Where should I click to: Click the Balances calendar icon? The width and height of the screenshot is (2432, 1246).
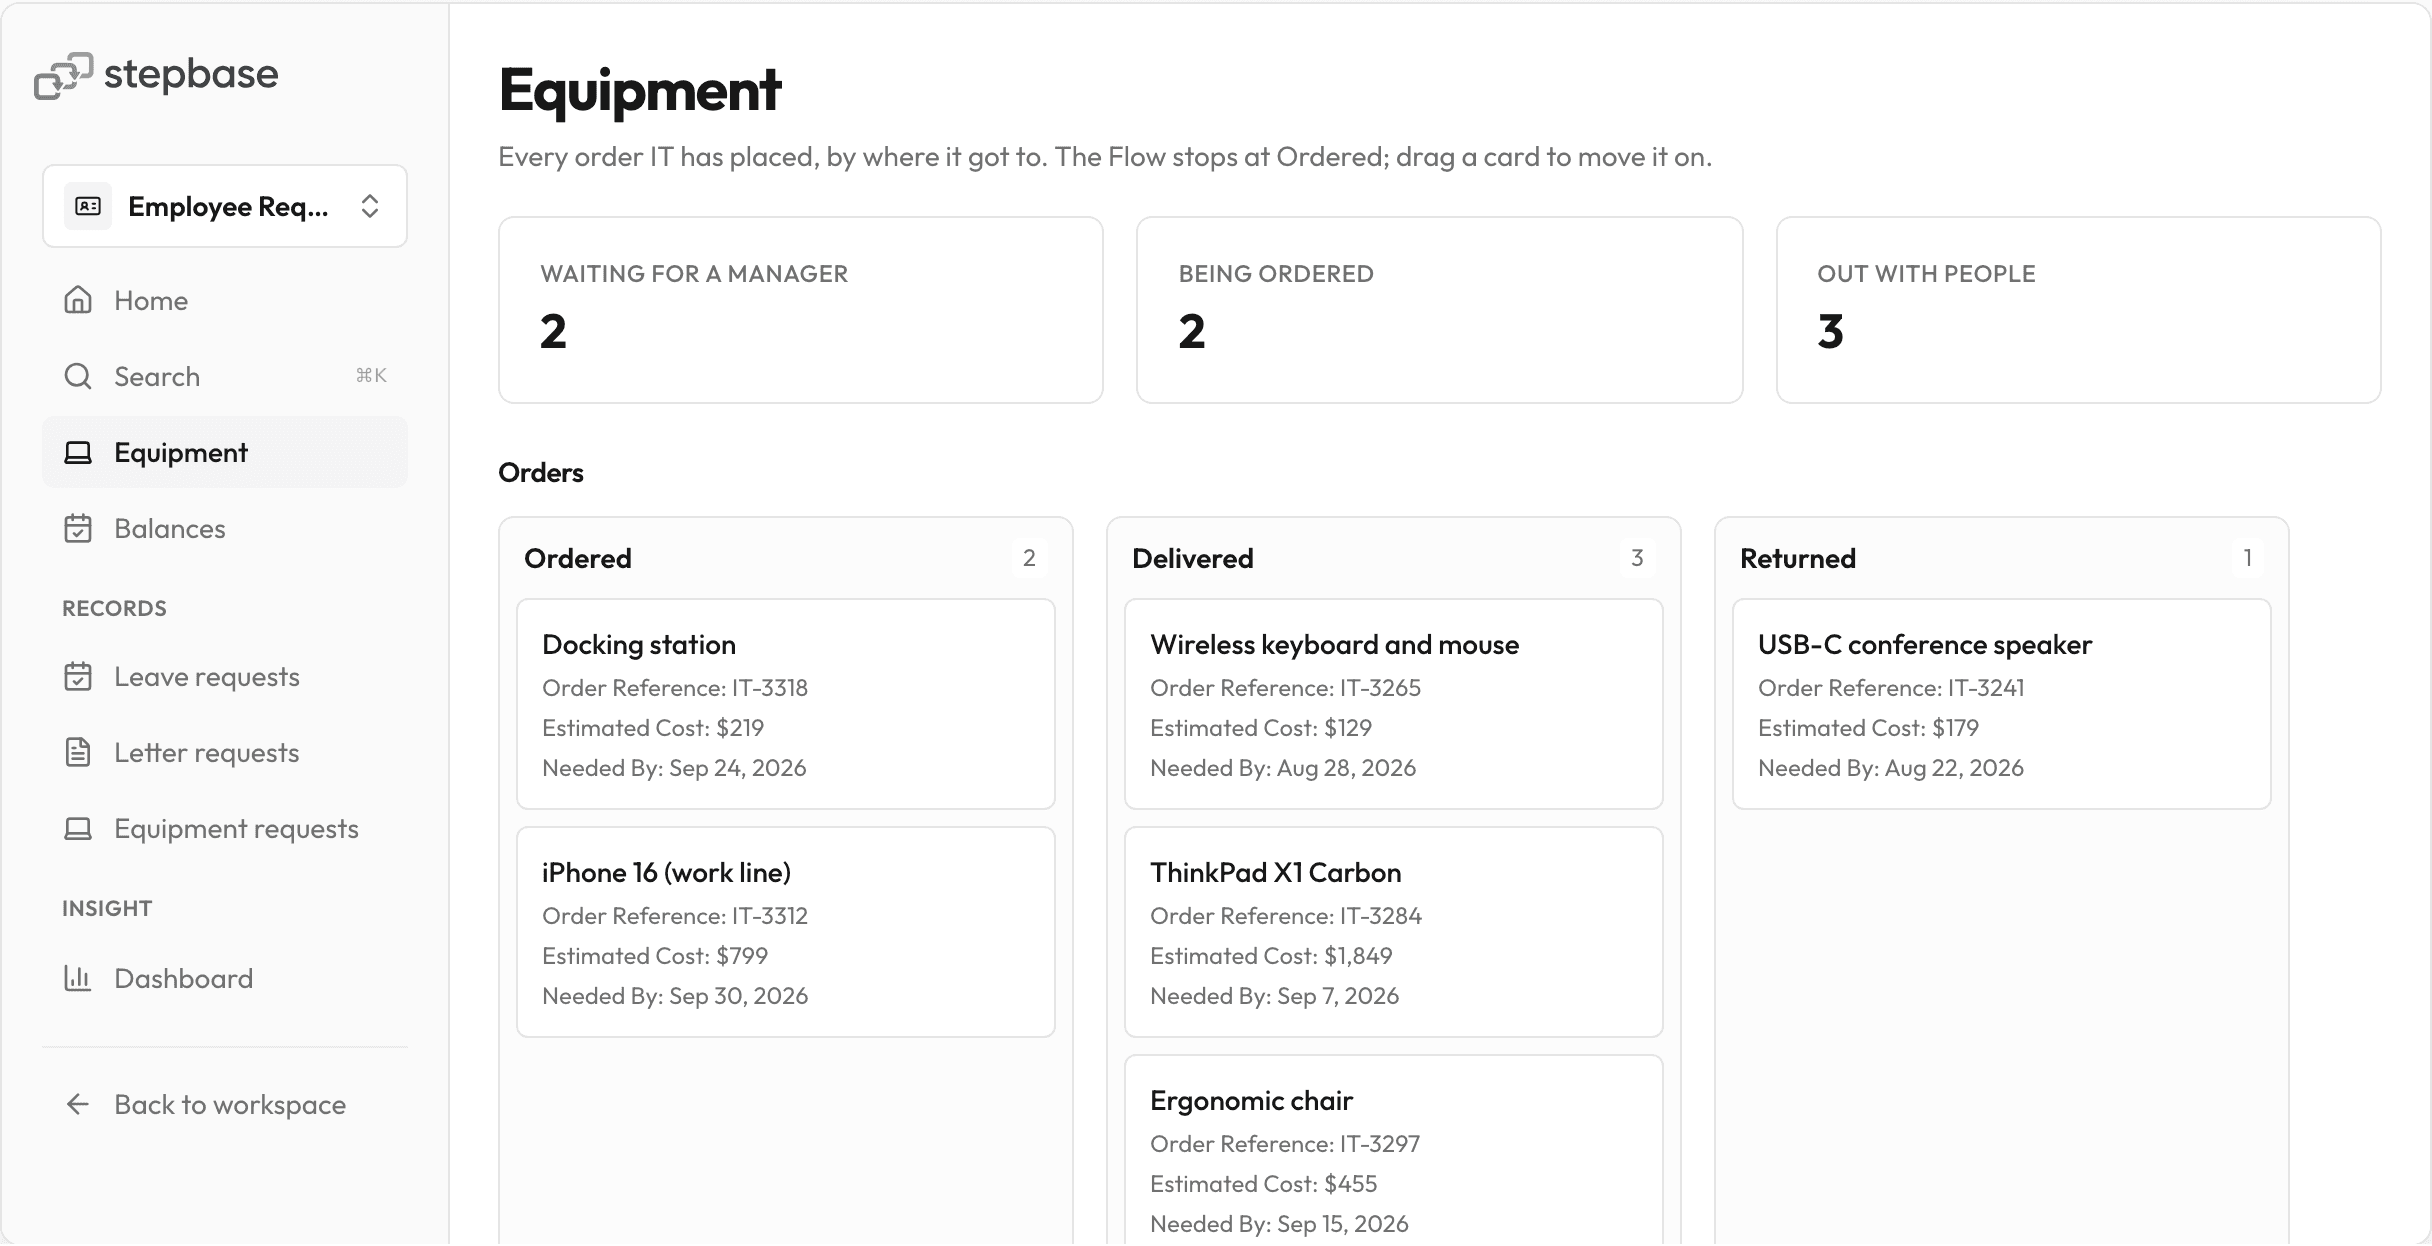pos(78,528)
